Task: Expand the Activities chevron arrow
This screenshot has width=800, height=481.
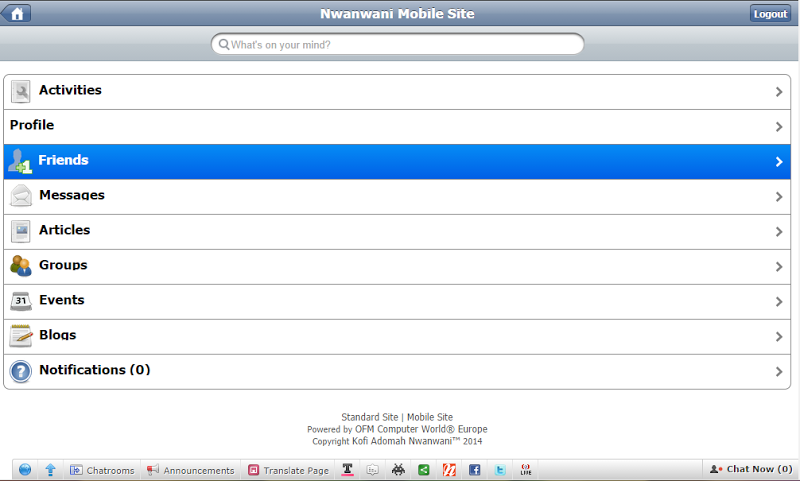Action: pos(779,92)
